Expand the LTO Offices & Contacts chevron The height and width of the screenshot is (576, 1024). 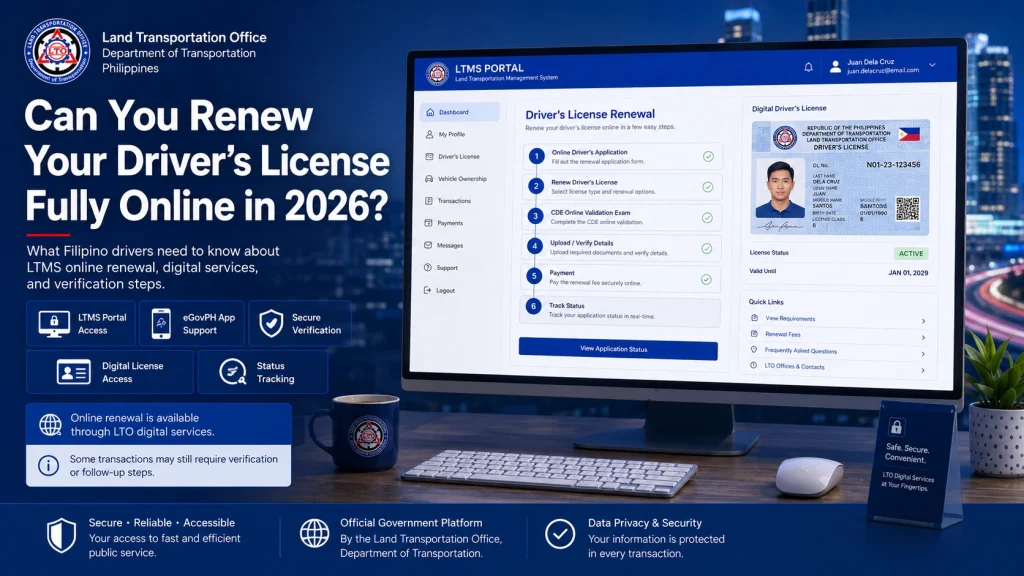pyautogui.click(x=923, y=370)
